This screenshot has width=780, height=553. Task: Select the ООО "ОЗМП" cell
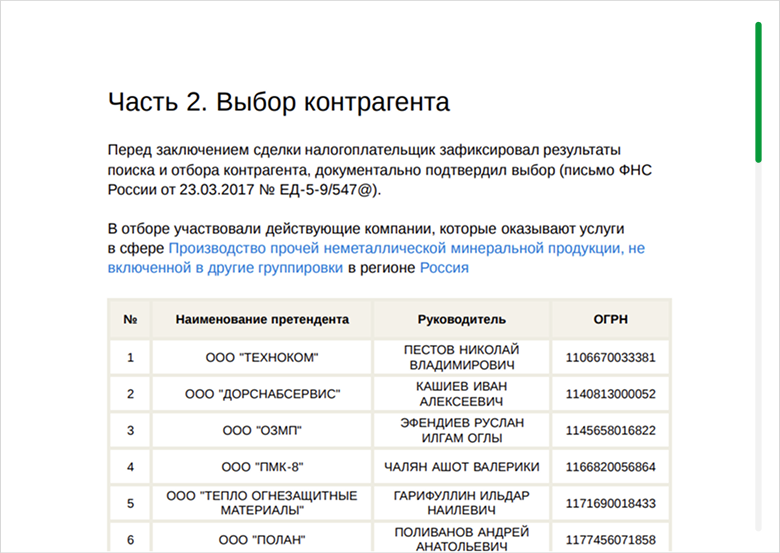tap(262, 431)
